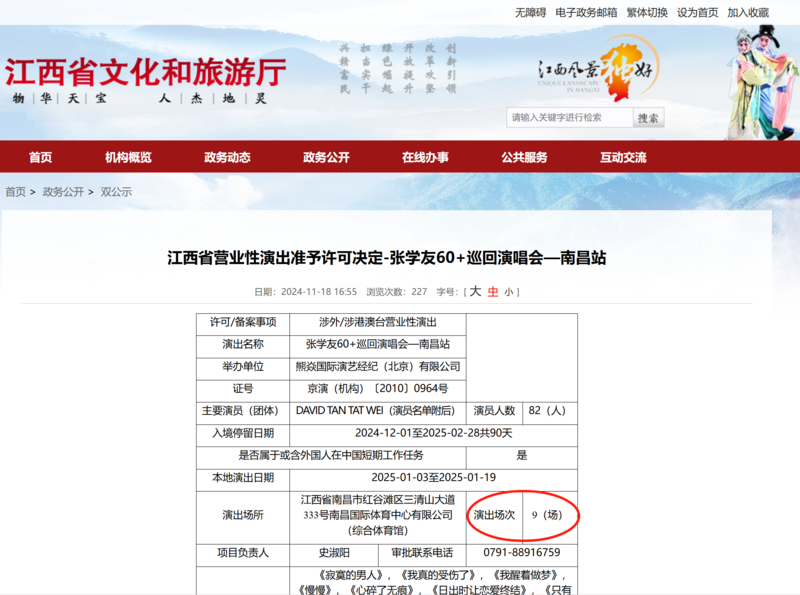Open the 政务动态 navigation menu

[227, 157]
